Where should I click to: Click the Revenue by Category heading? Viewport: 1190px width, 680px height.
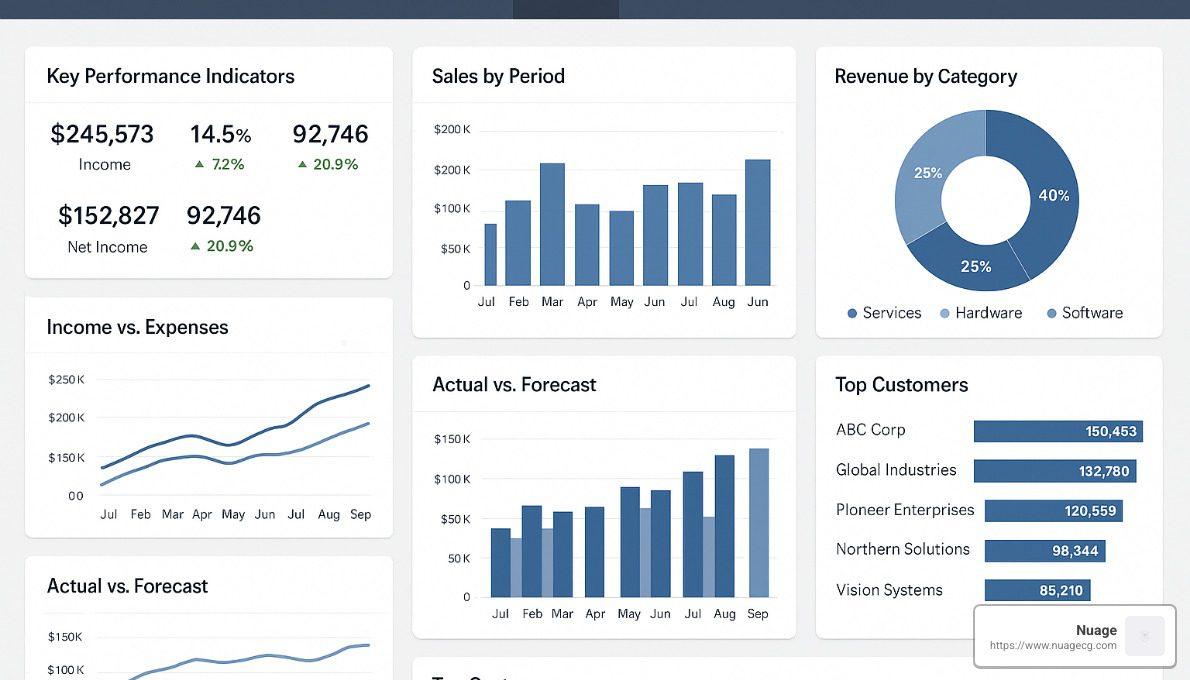pyautogui.click(x=926, y=77)
